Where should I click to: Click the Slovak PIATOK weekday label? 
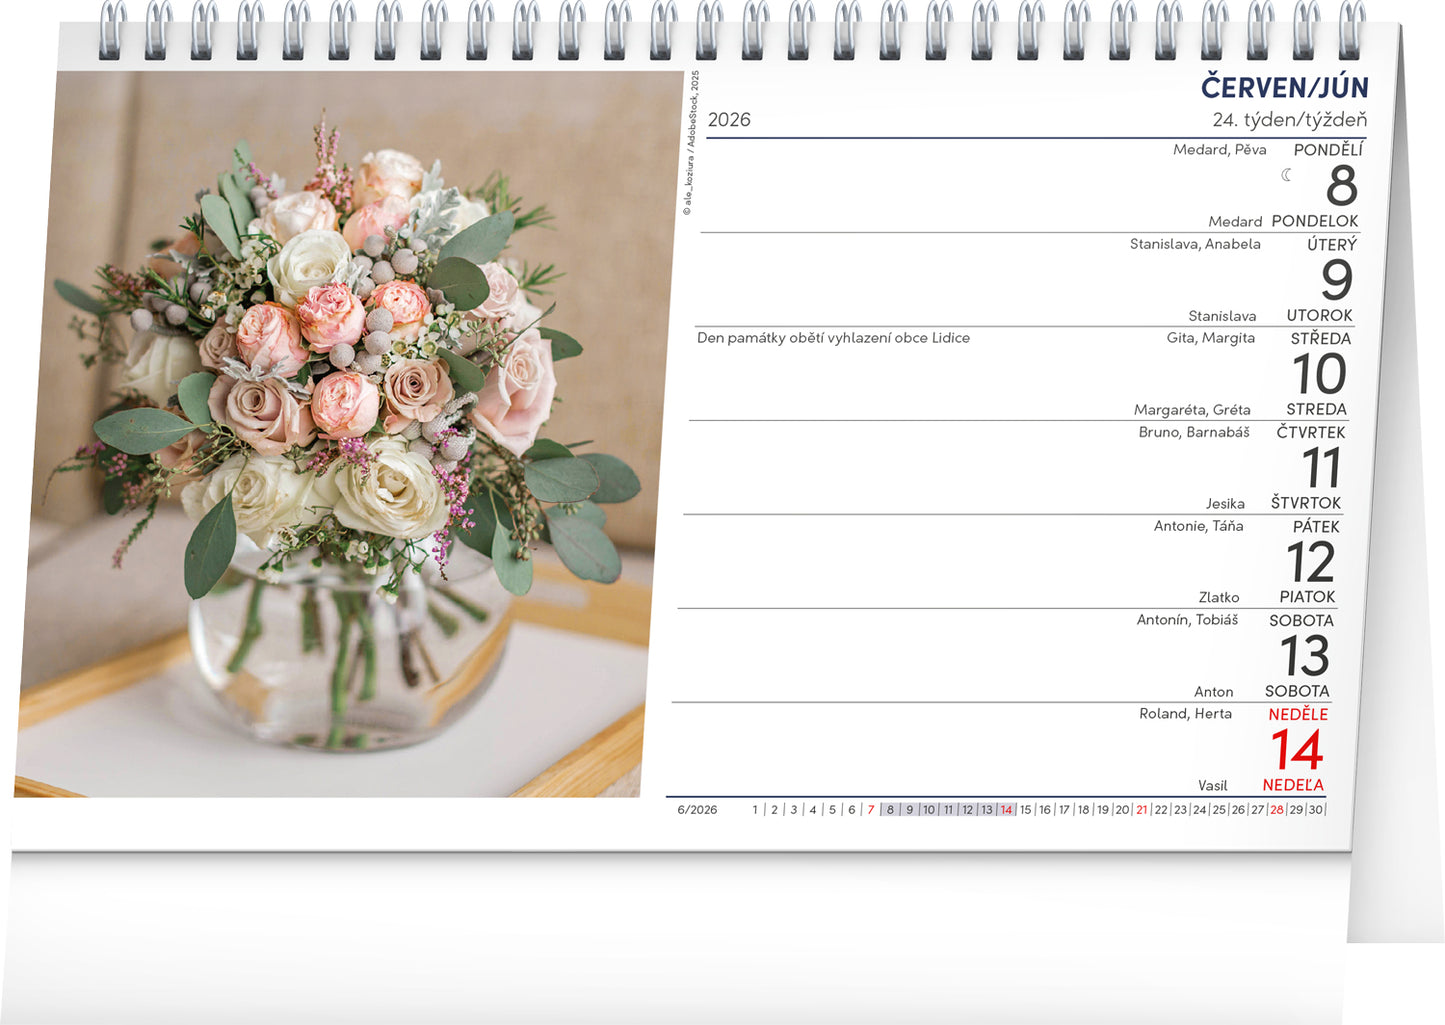coord(1307,597)
